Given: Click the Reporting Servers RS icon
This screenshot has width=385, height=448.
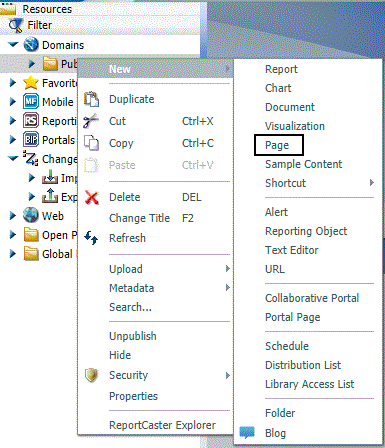Looking at the screenshot, I should pos(31,121).
